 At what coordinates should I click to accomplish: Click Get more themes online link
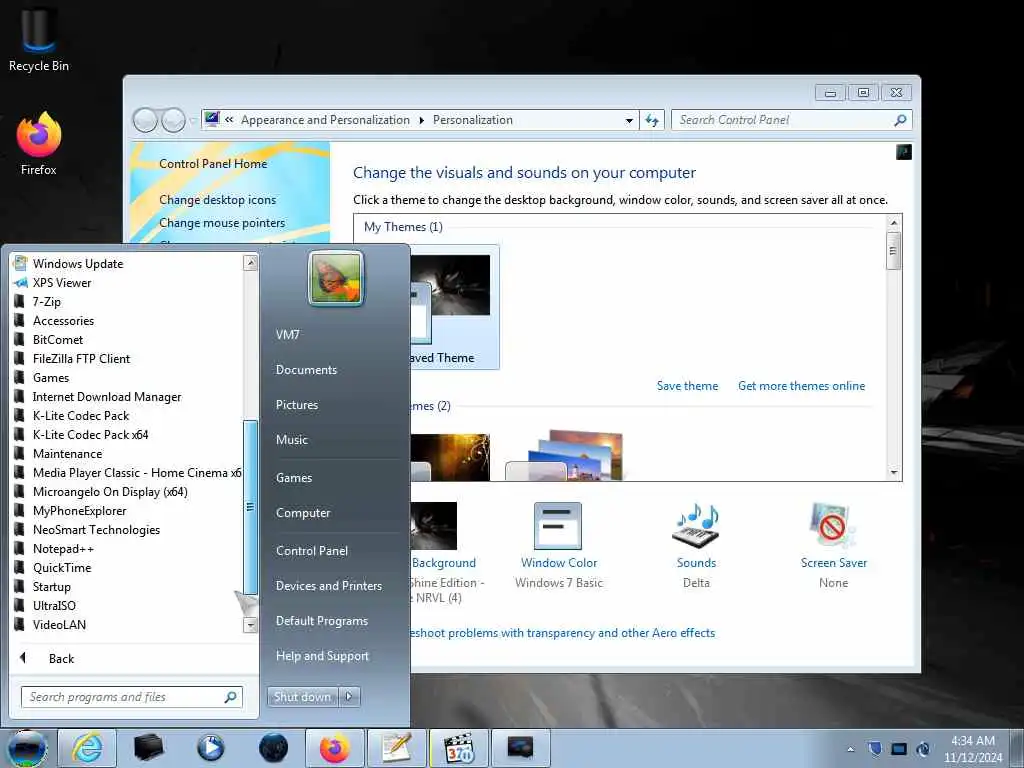[x=801, y=386]
